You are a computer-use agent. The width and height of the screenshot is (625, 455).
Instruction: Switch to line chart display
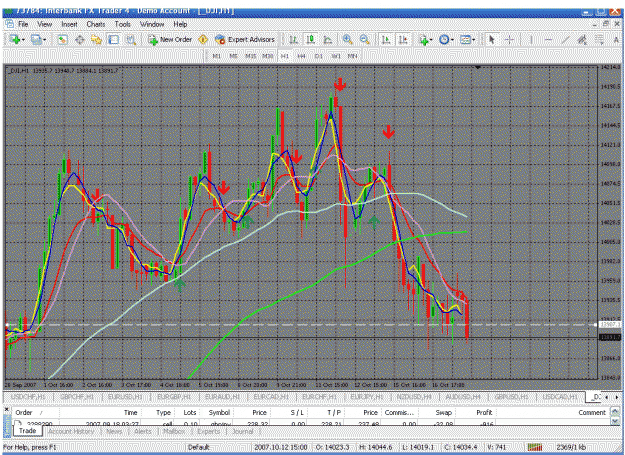point(328,39)
